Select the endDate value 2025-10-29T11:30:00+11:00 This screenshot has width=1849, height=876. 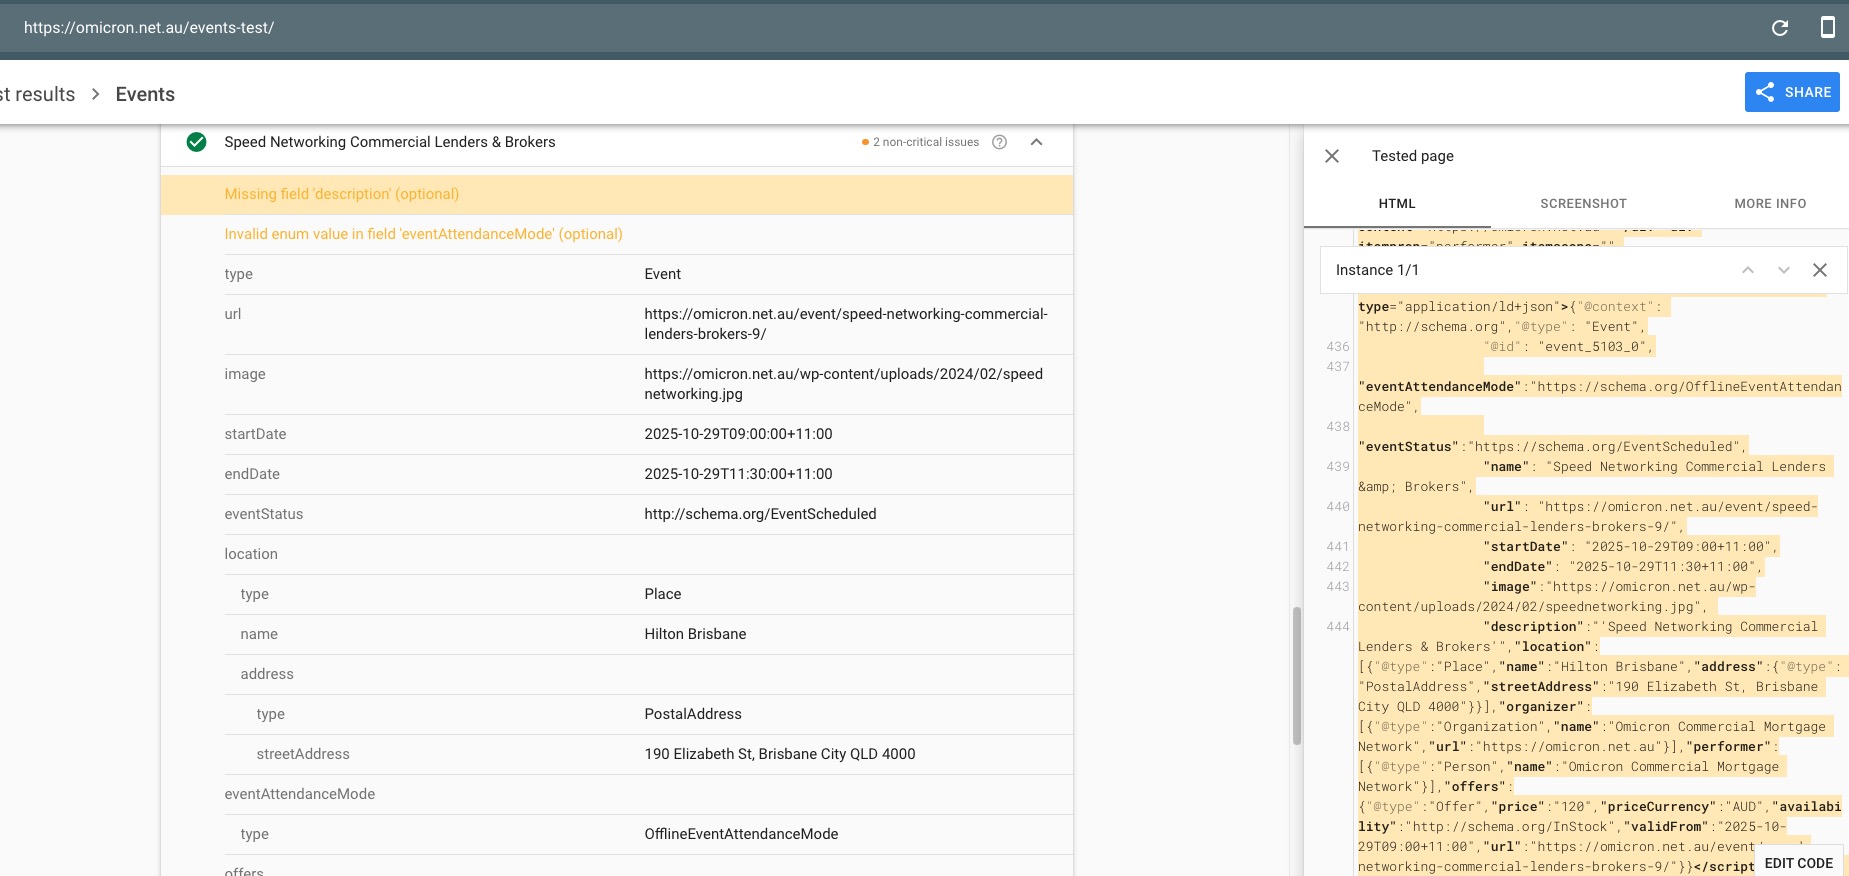point(738,474)
